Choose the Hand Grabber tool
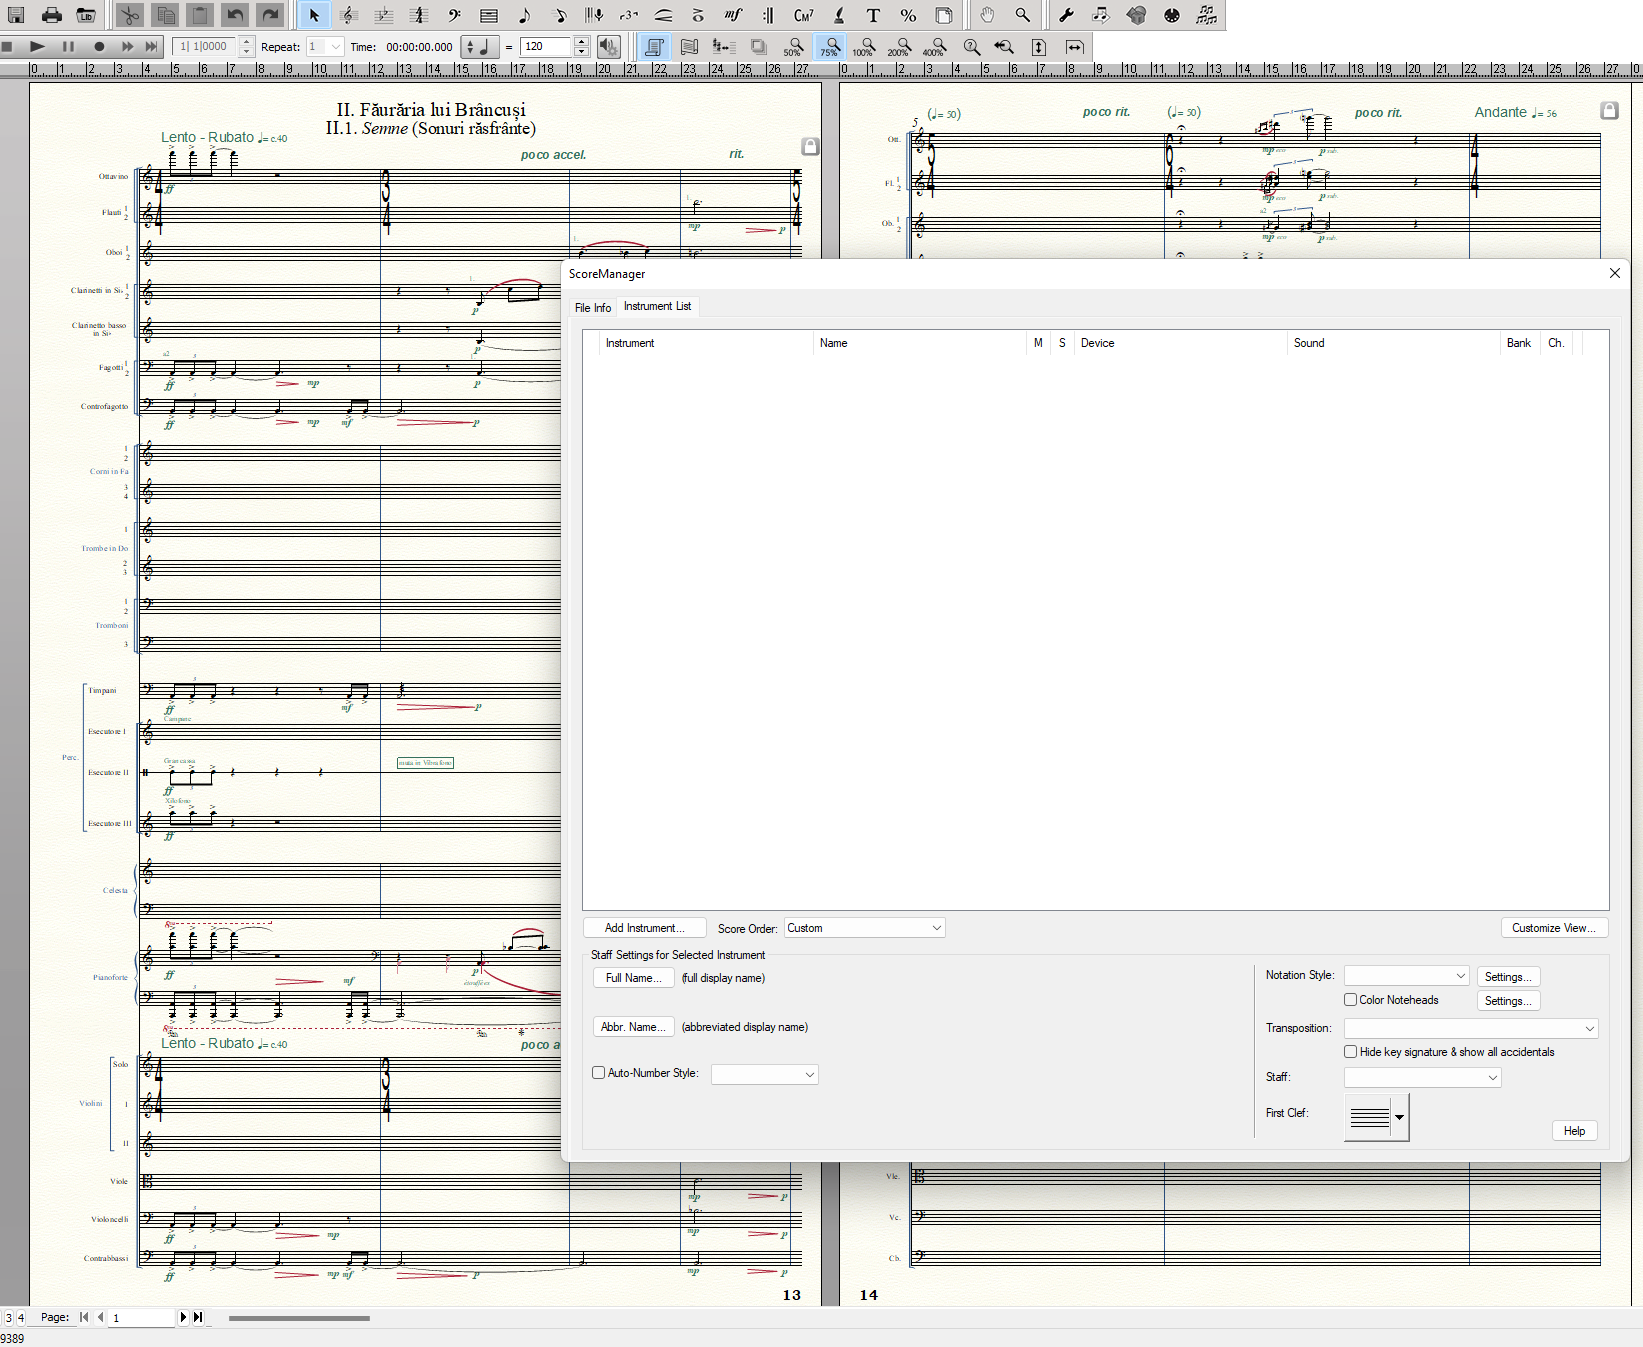 pyautogui.click(x=987, y=15)
